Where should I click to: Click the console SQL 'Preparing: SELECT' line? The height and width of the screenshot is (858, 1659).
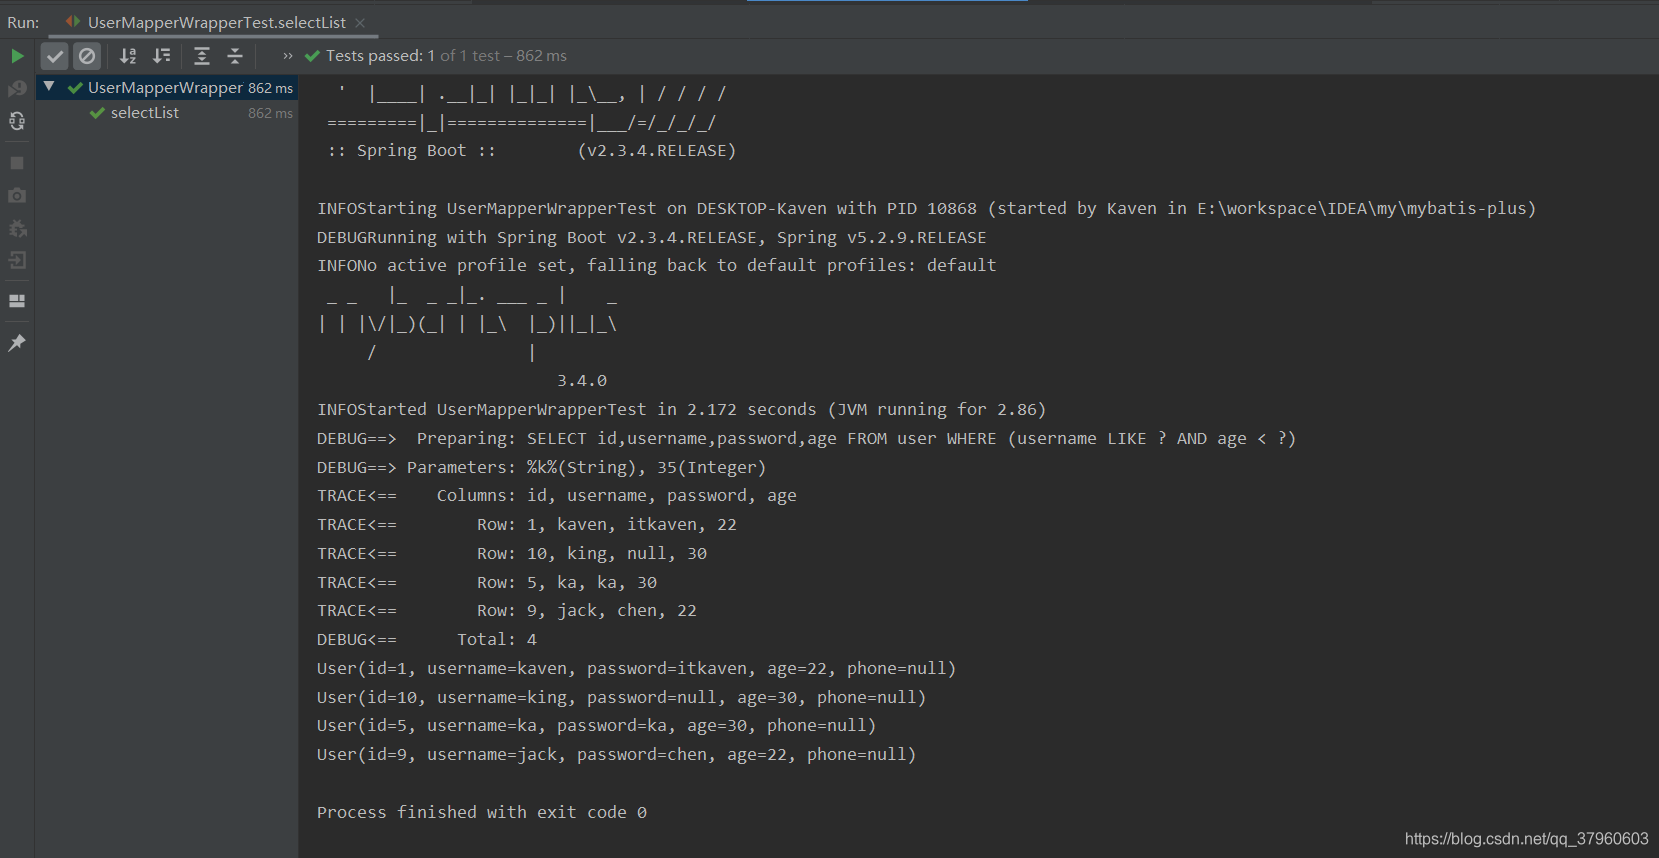(x=806, y=438)
